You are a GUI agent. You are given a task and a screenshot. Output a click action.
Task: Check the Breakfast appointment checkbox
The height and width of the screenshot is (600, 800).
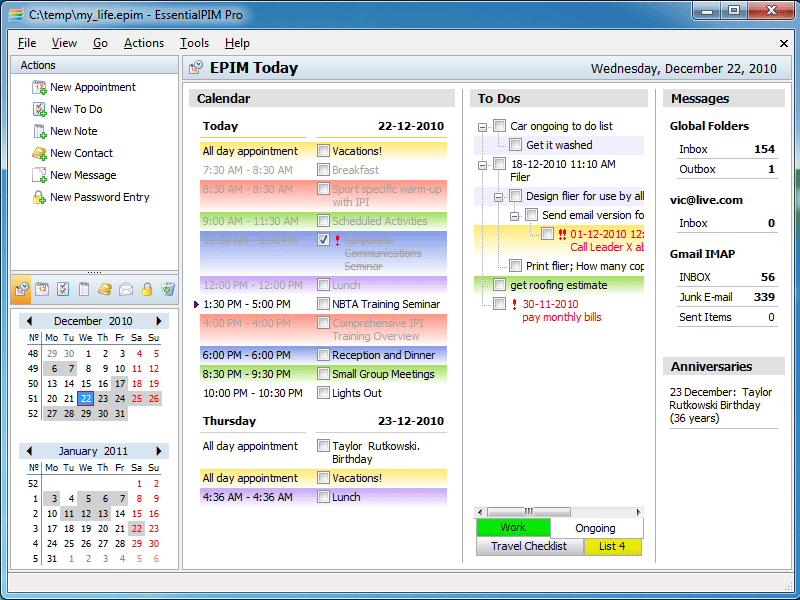pyautogui.click(x=323, y=169)
